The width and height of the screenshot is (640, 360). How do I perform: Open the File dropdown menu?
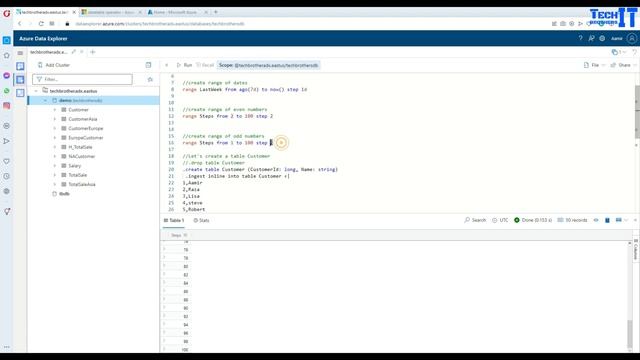tap(594, 65)
